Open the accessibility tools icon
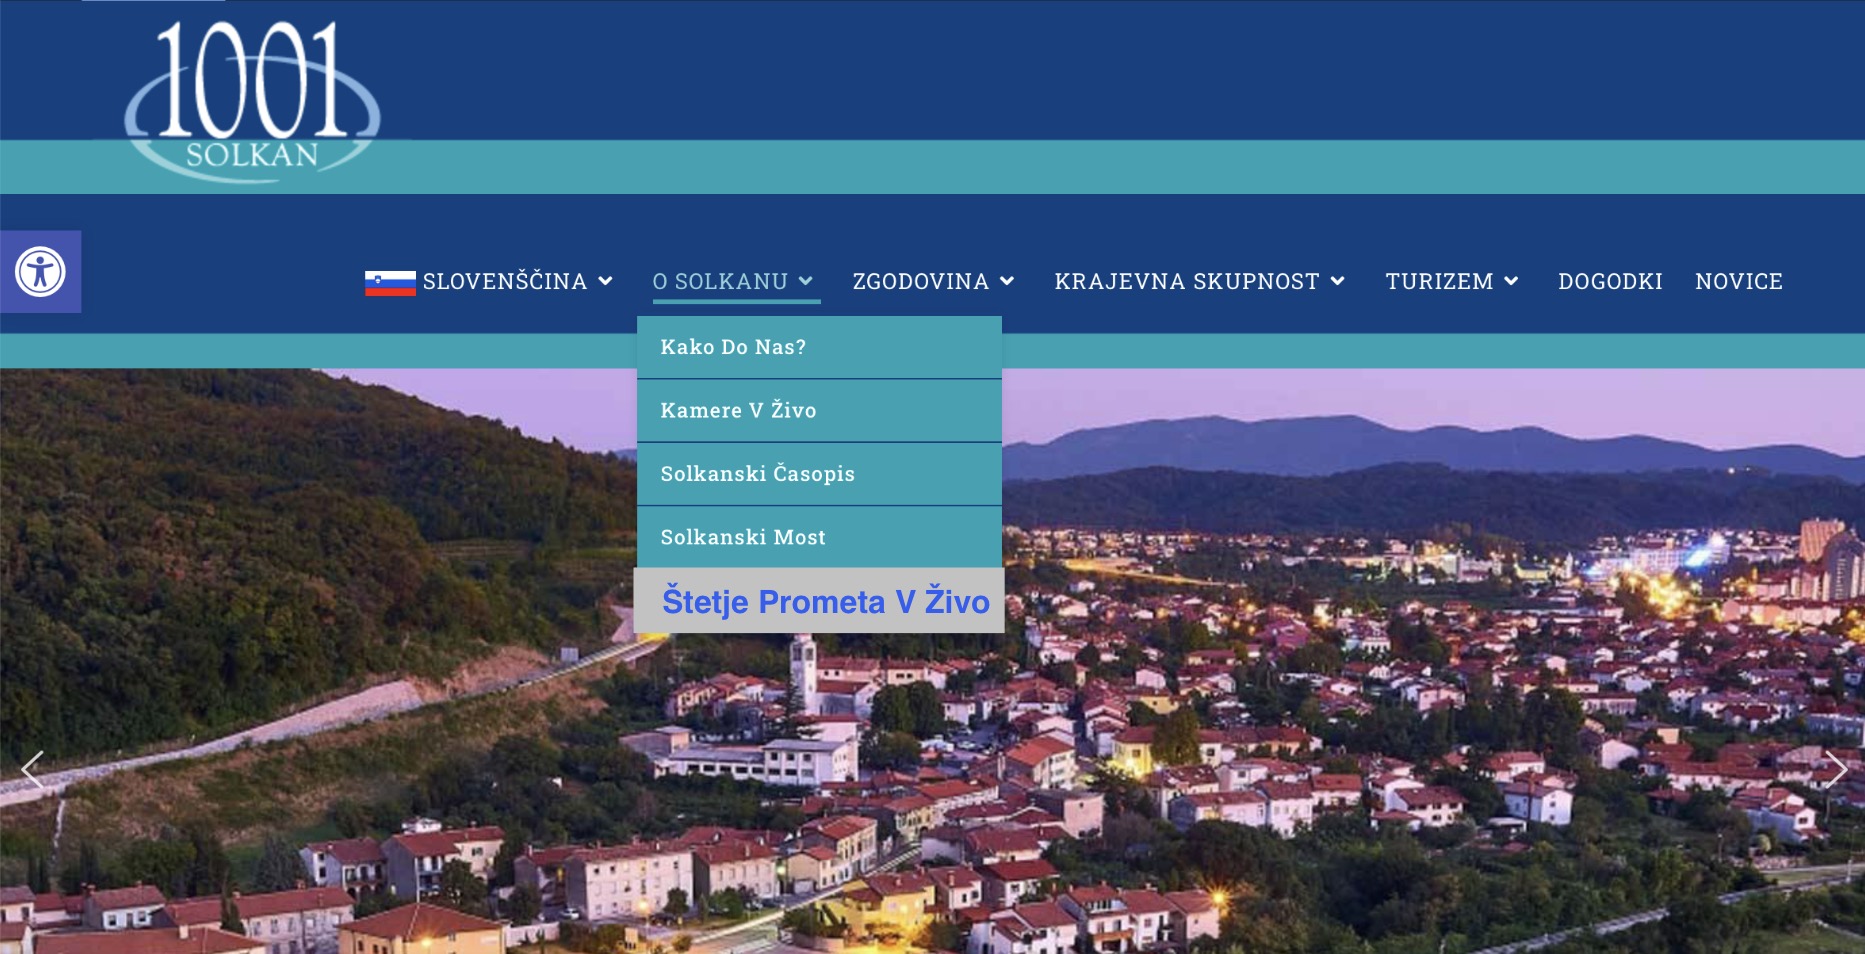Image resolution: width=1865 pixels, height=954 pixels. 40,272
